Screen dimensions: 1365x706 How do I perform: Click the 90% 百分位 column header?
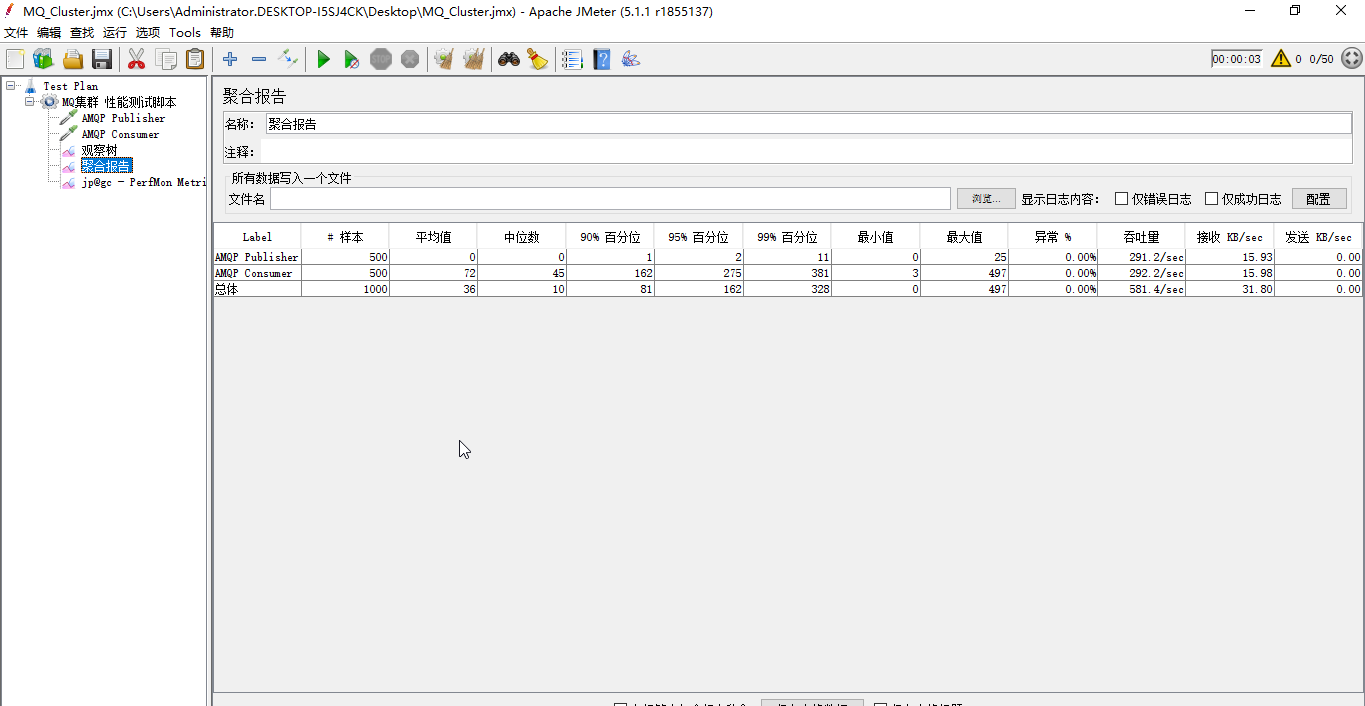coord(610,237)
